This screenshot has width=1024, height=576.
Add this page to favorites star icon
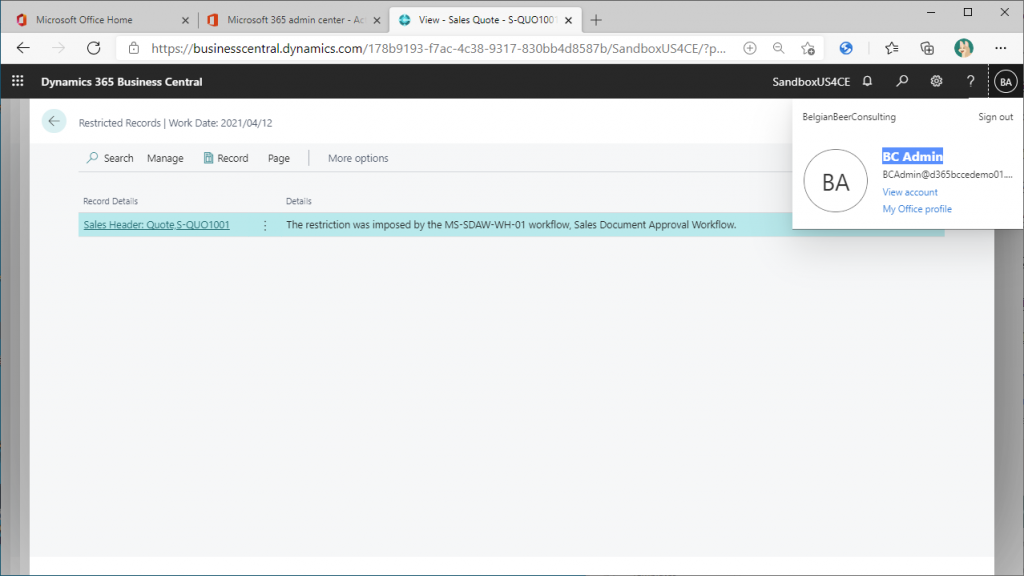[808, 48]
